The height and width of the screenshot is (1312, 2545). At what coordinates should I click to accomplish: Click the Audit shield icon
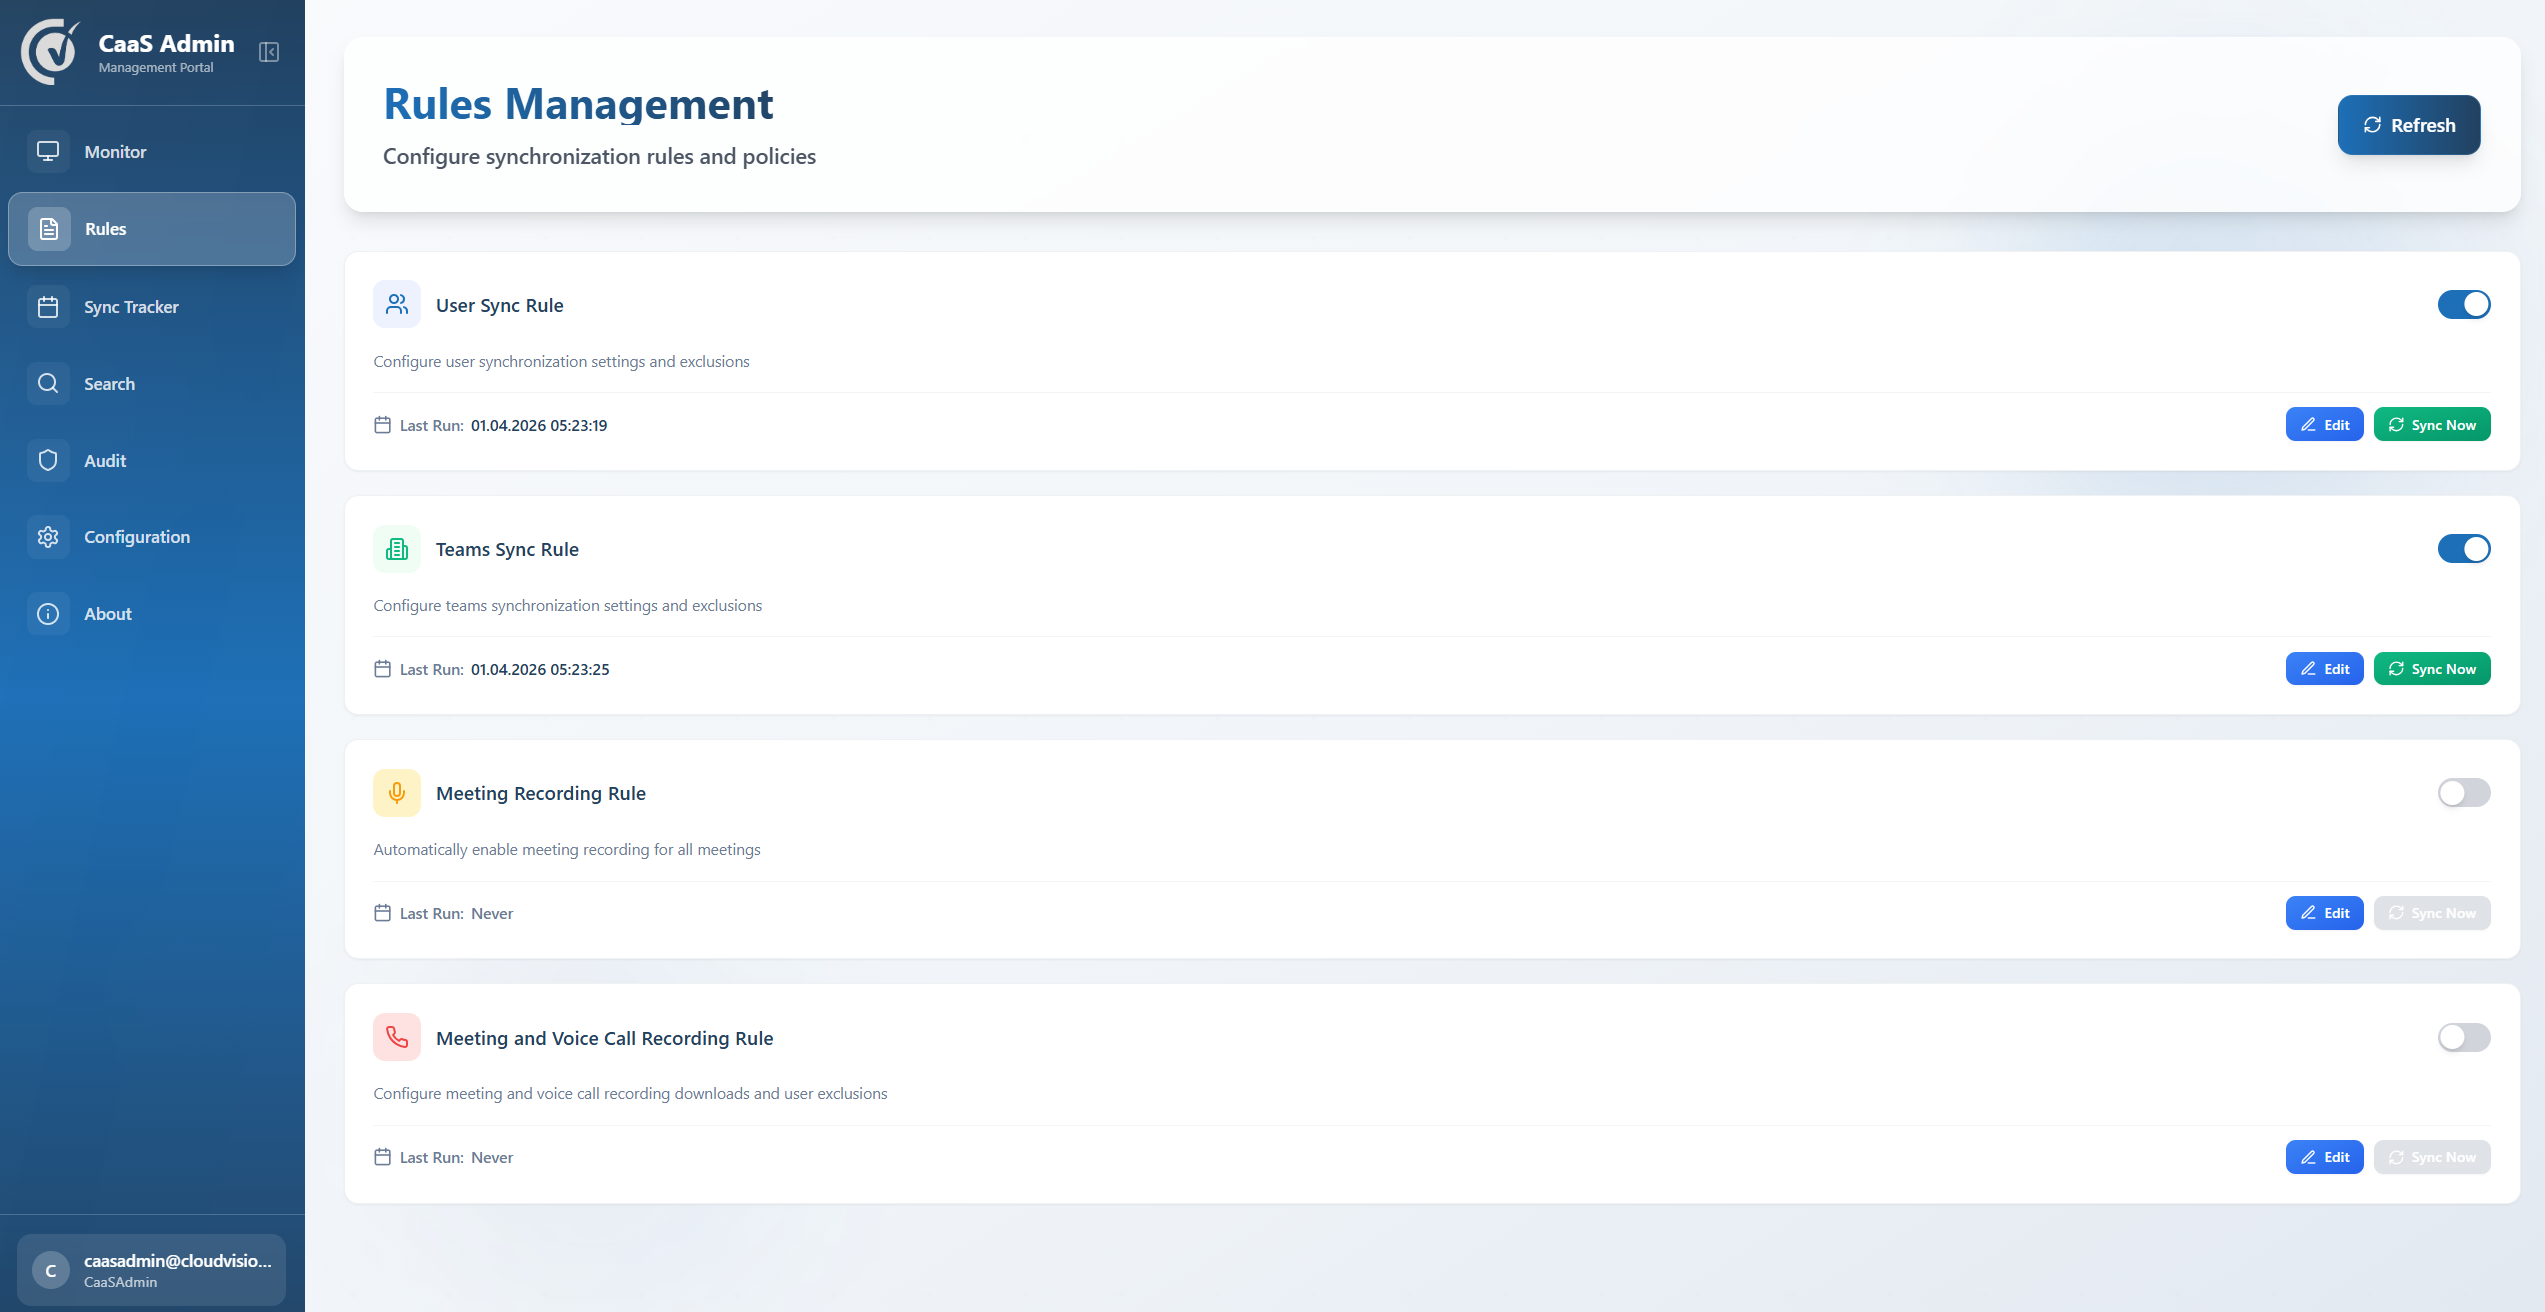coord(48,460)
